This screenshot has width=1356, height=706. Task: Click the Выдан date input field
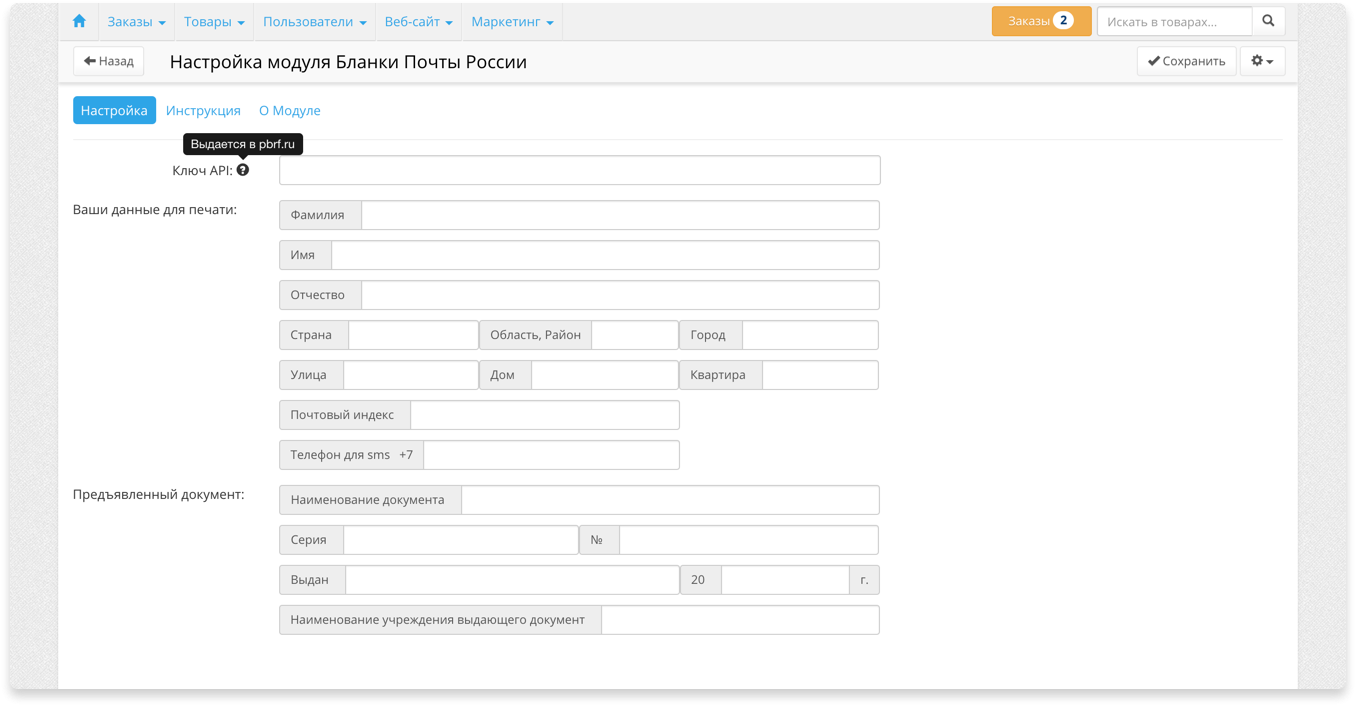512,580
